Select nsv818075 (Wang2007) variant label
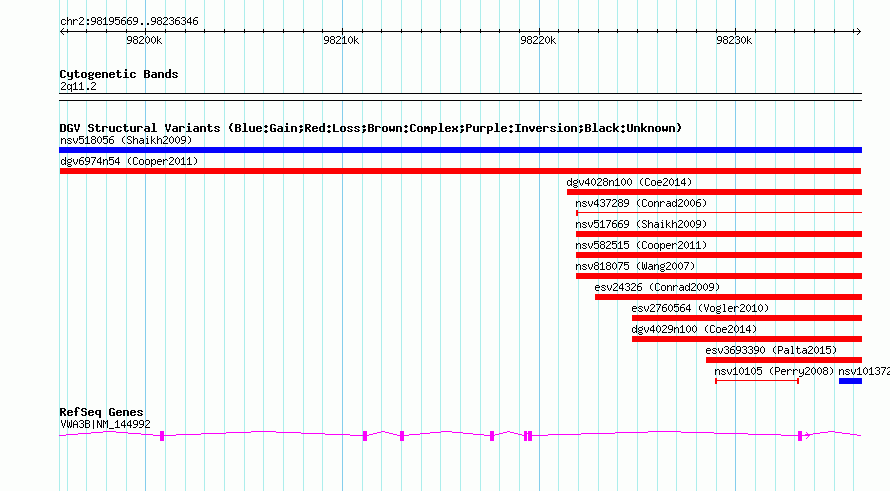The height and width of the screenshot is (491, 890). pos(635,266)
